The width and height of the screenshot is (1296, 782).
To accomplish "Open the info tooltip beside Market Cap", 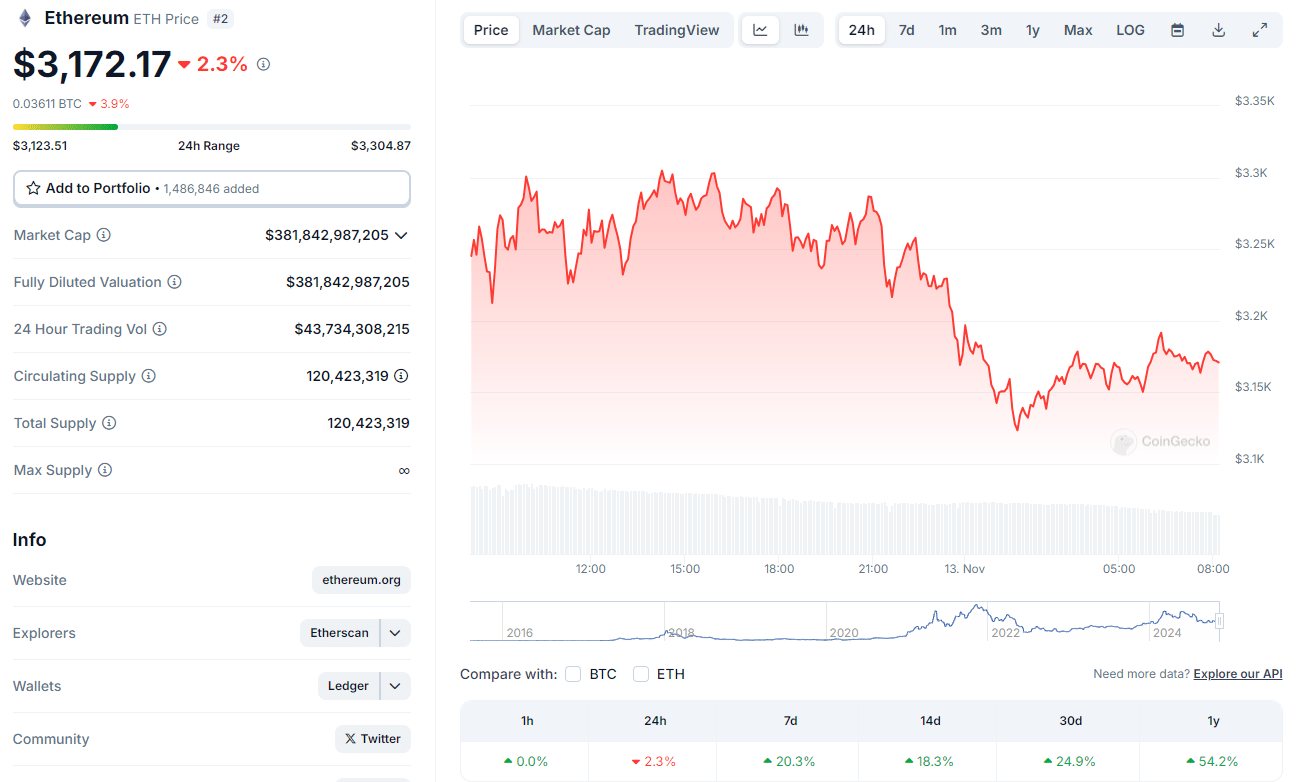I will pos(103,235).
